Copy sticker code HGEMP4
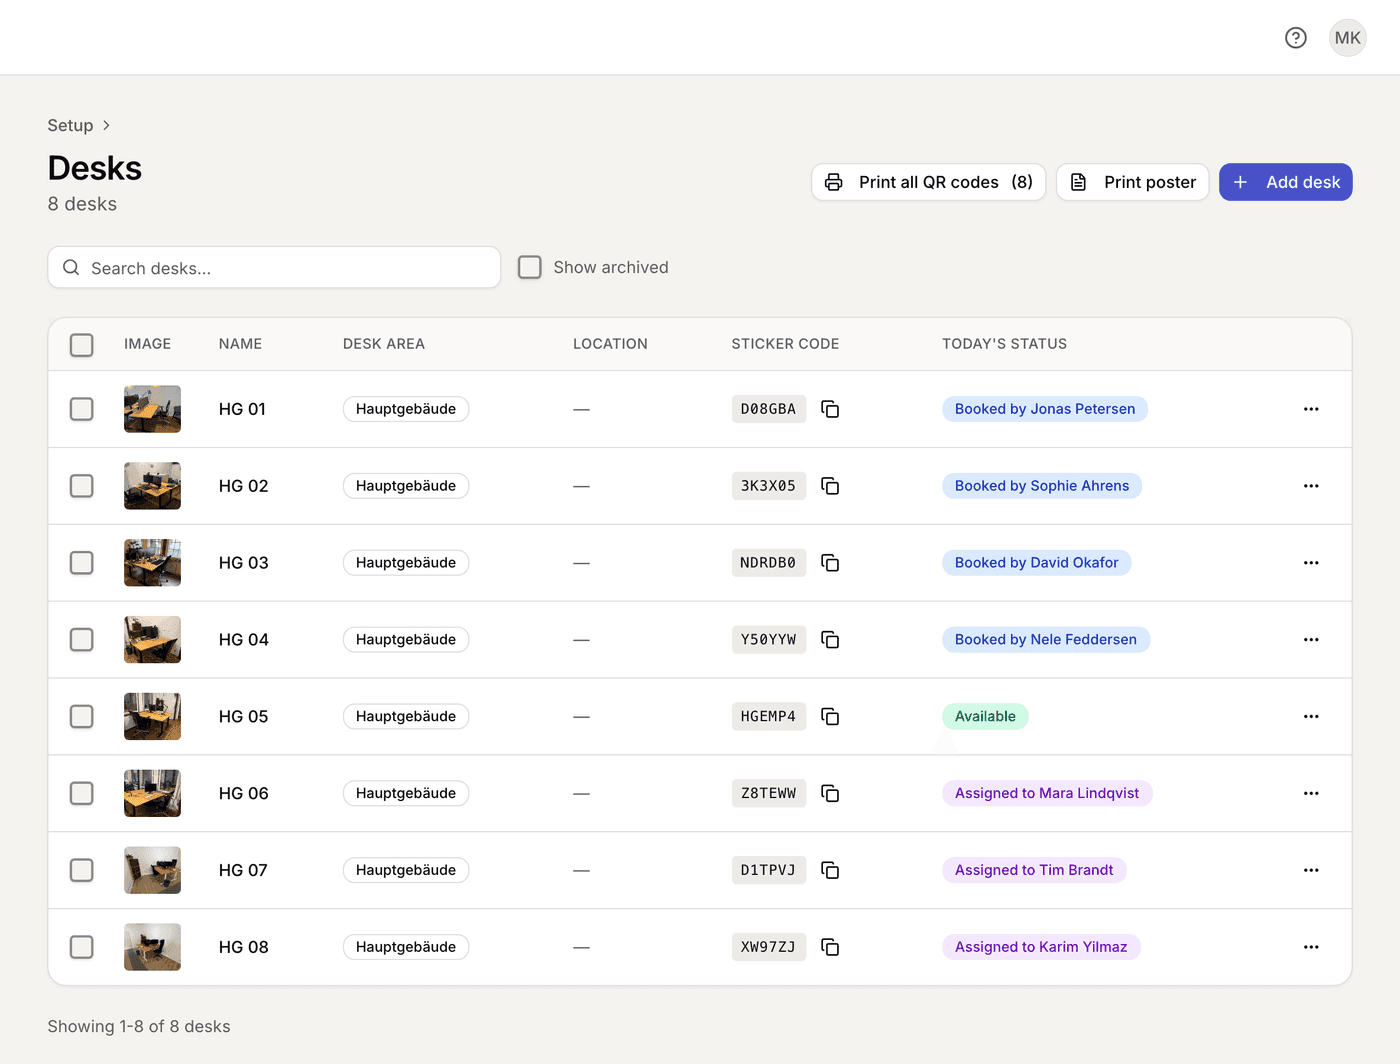Viewport: 1400px width, 1064px height. click(830, 717)
